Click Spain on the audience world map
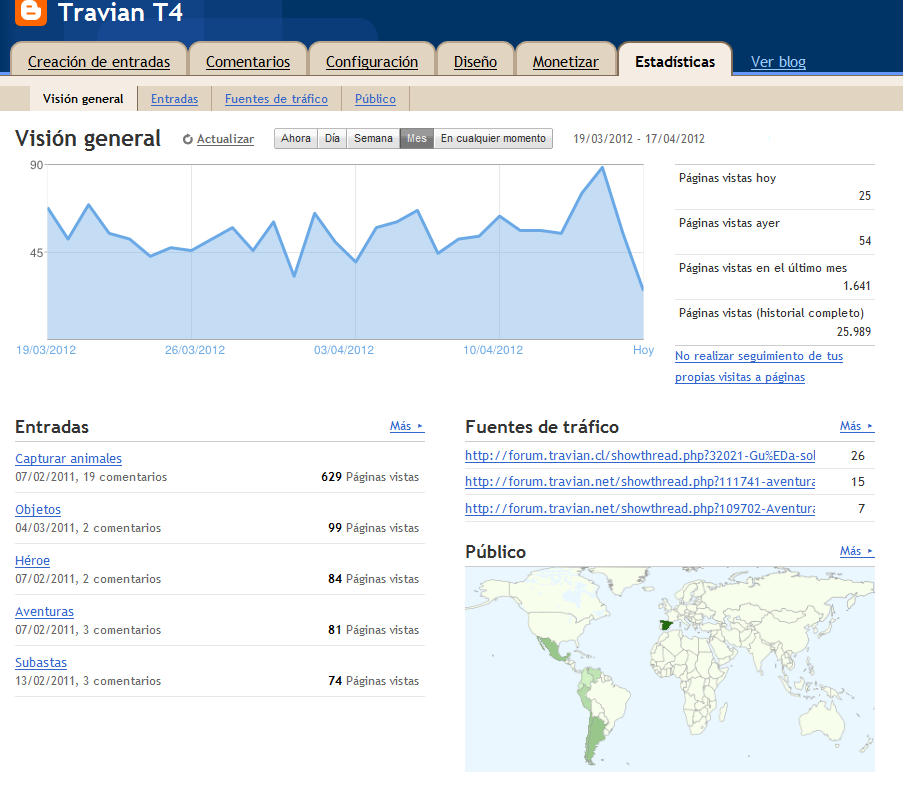 667,625
